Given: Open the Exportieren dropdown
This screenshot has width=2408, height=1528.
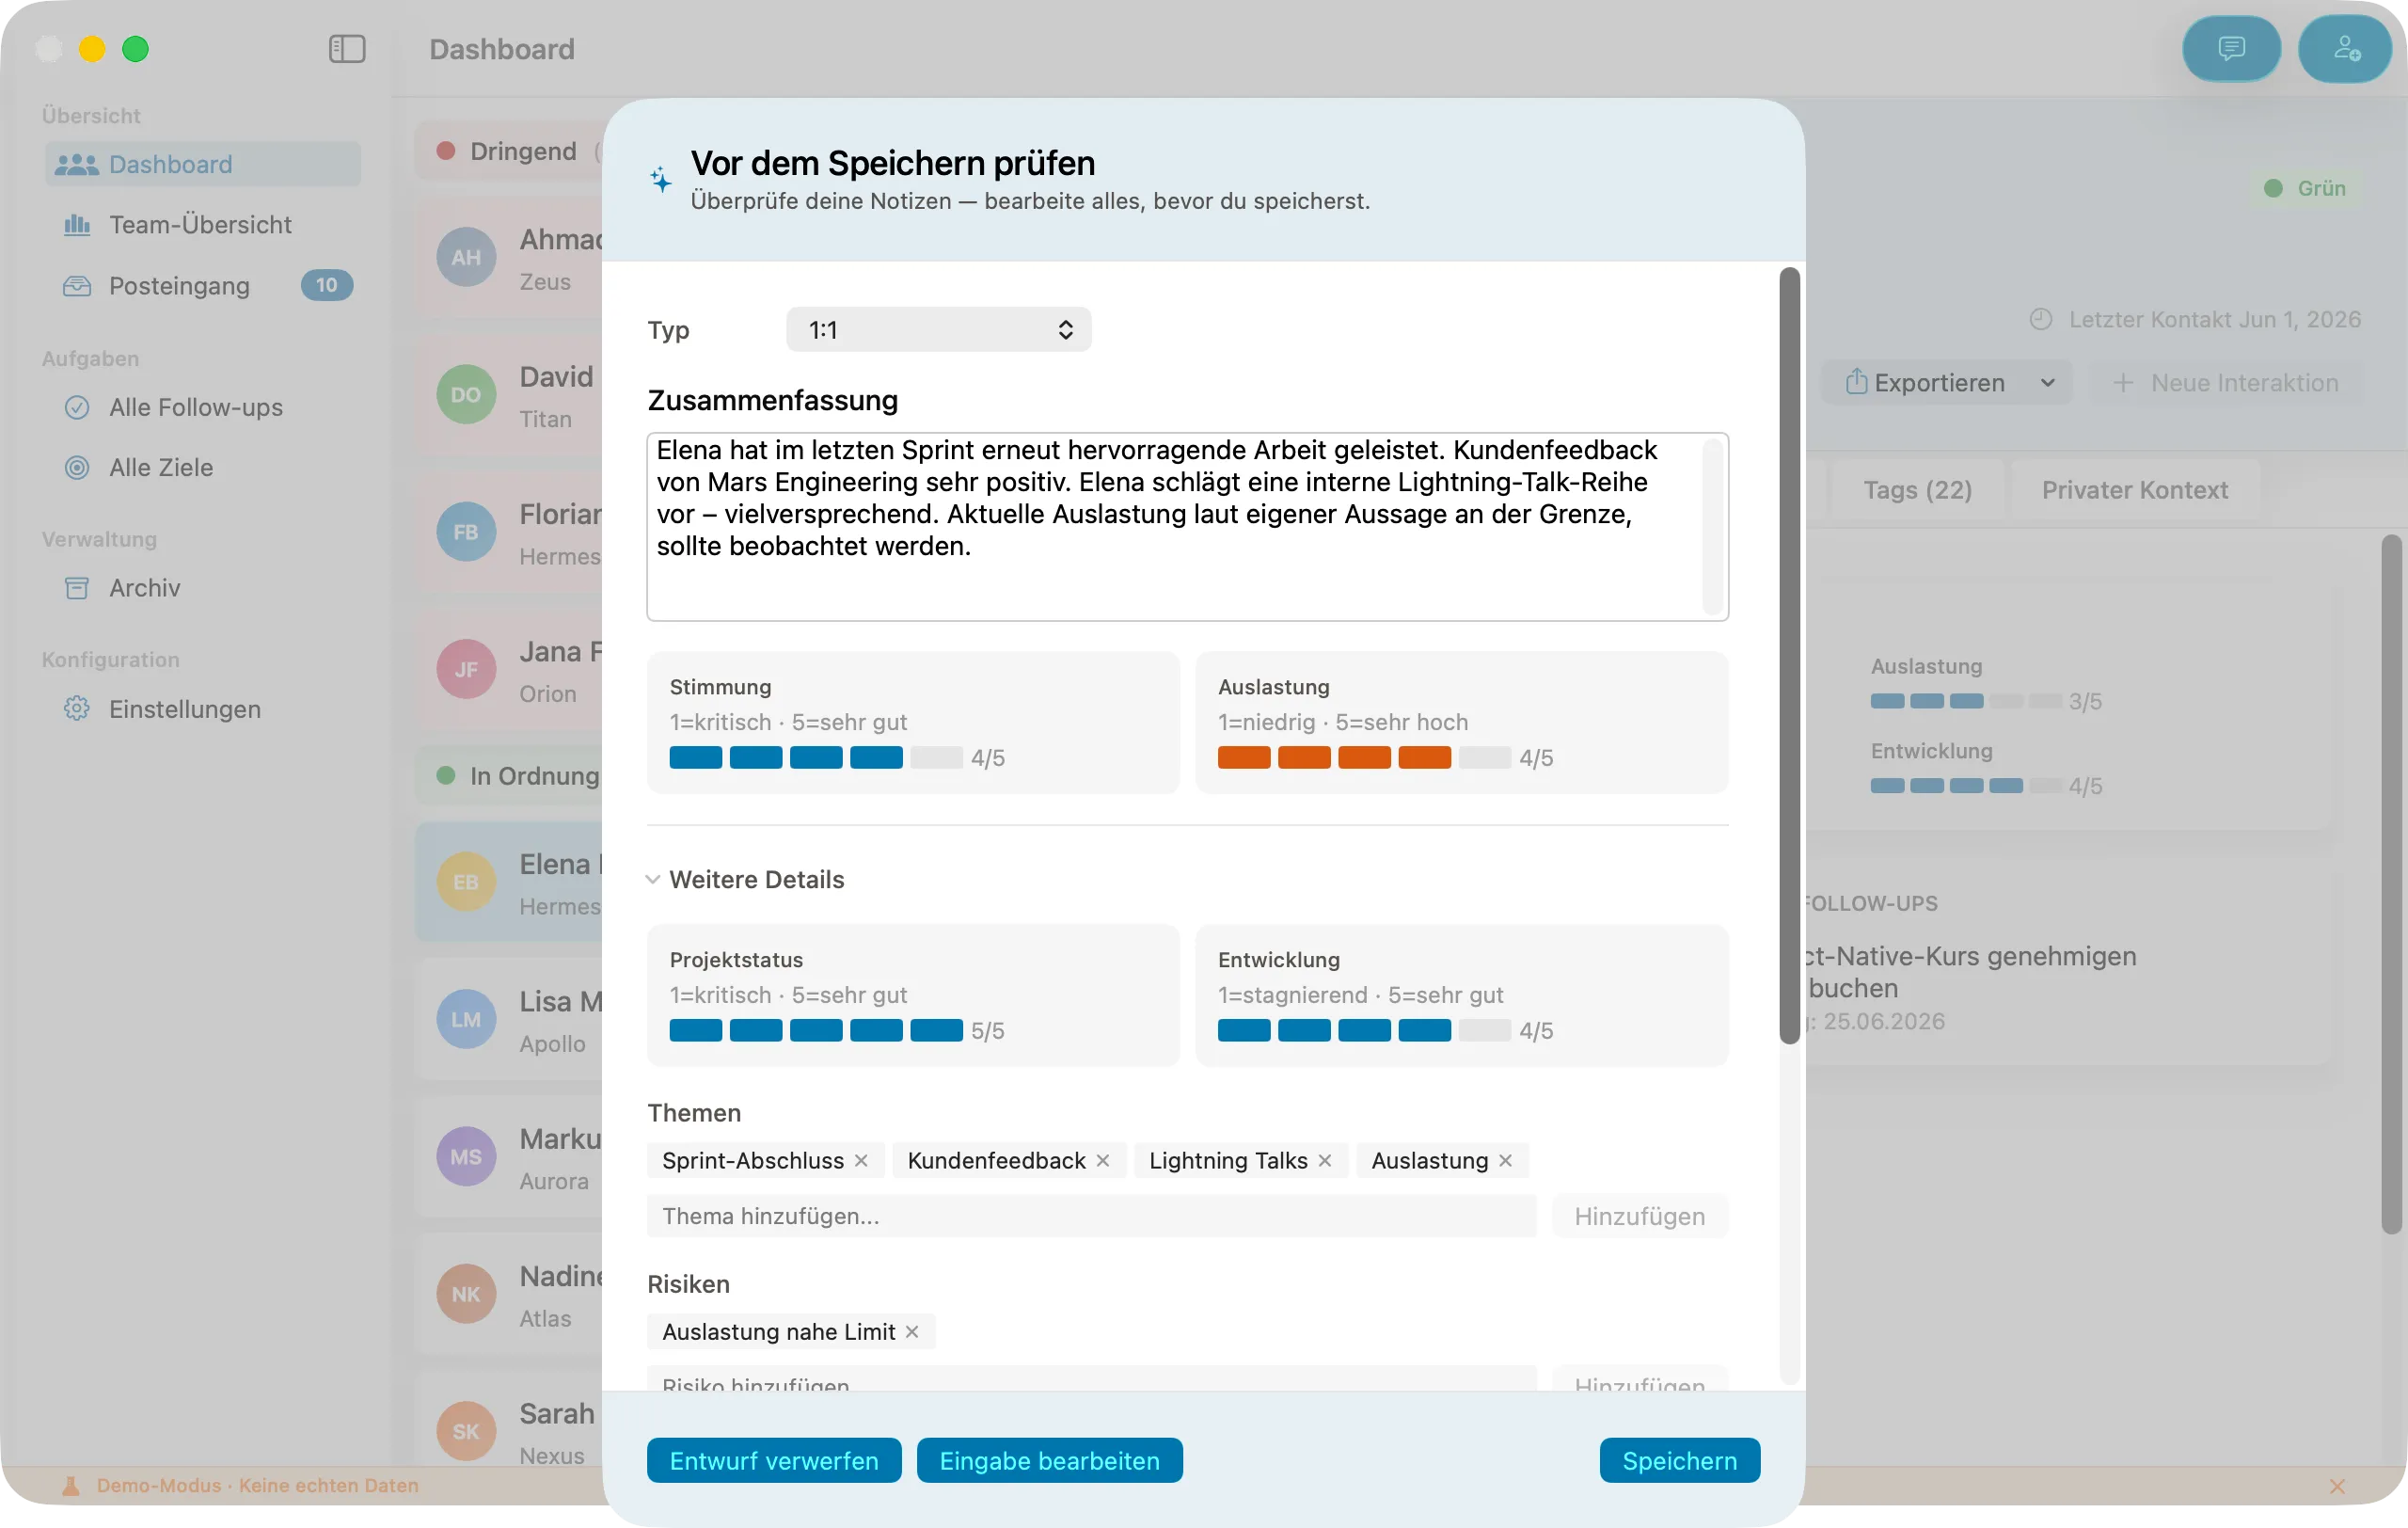Looking at the screenshot, I should 1948,383.
